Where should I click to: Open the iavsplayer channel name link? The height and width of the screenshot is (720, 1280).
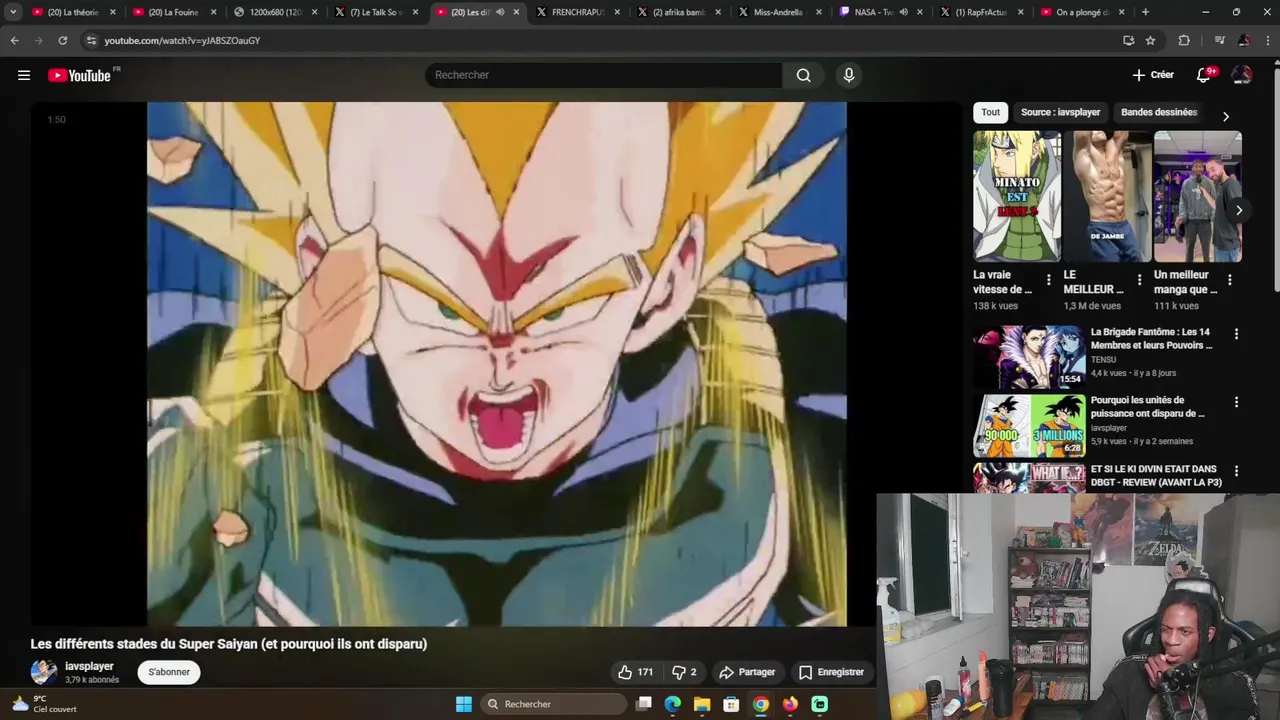(89, 666)
